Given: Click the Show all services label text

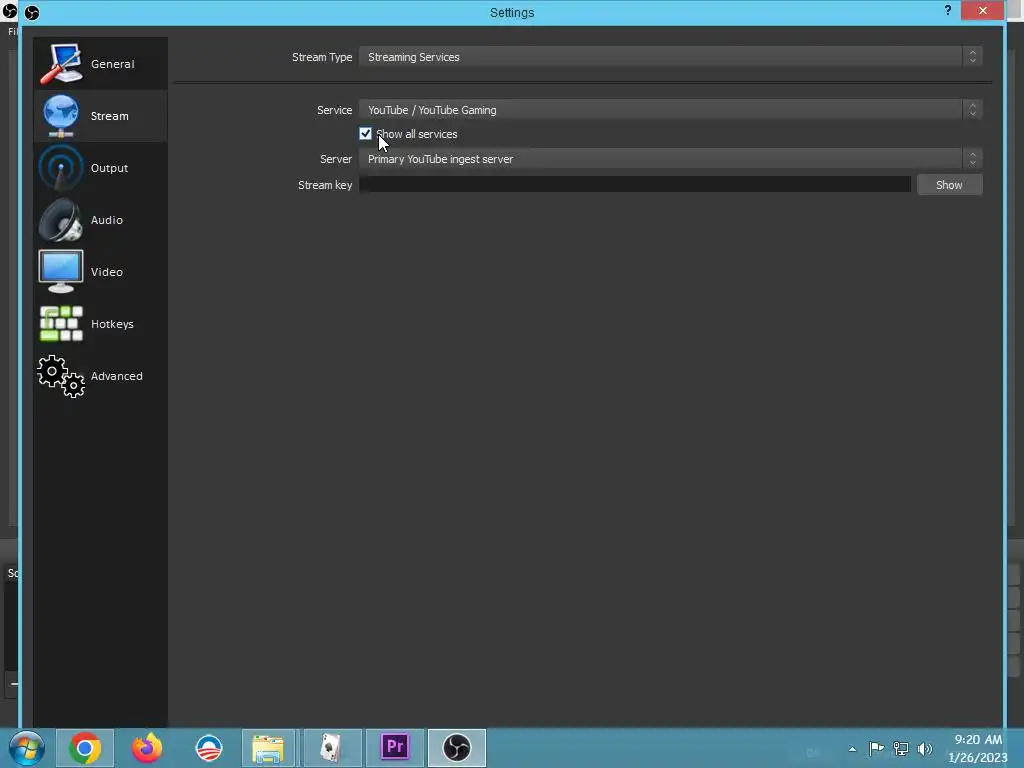Looking at the screenshot, I should 417,134.
